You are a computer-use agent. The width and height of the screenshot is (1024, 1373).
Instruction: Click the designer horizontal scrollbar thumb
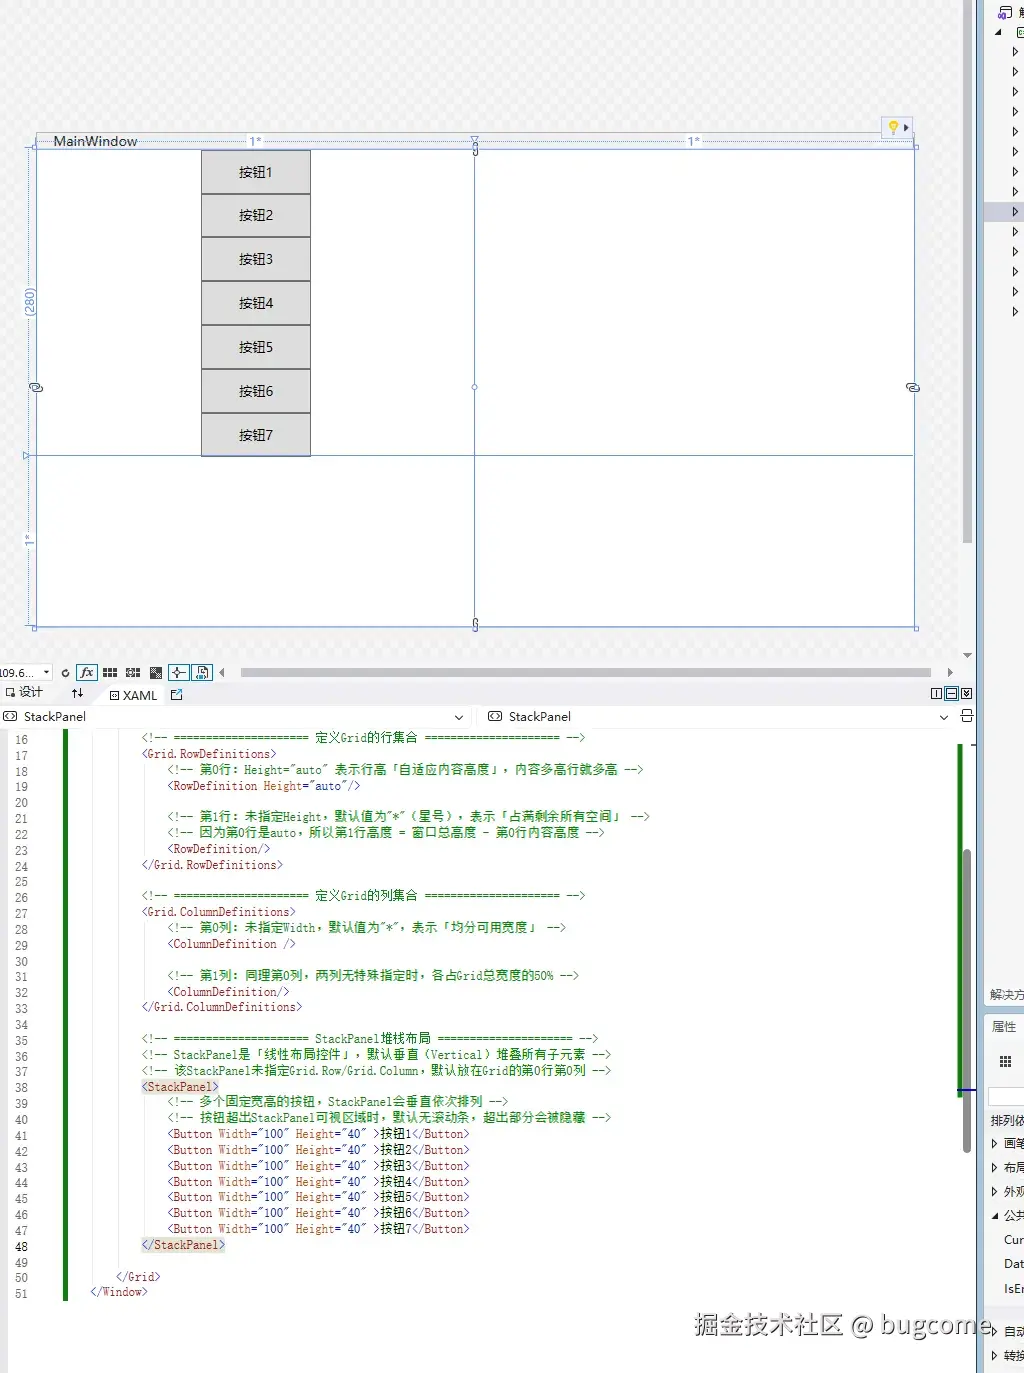[x=586, y=672]
